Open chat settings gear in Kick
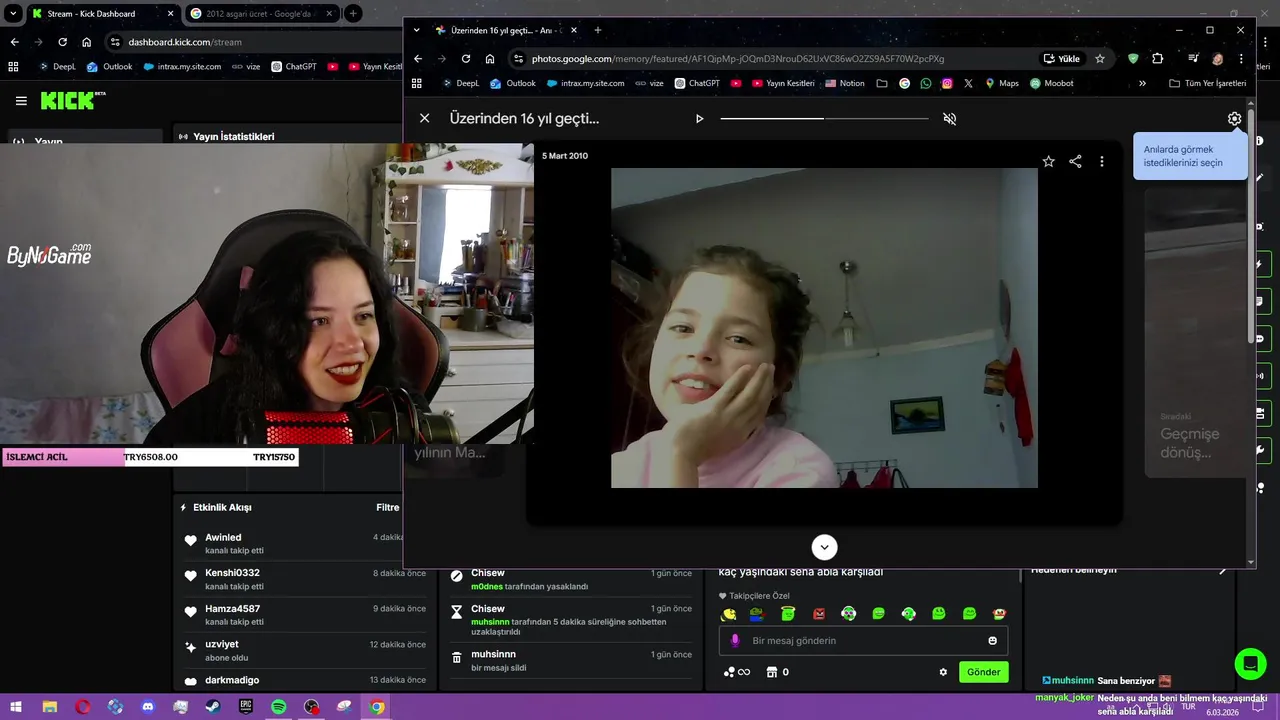The image size is (1280, 720). pyautogui.click(x=943, y=672)
